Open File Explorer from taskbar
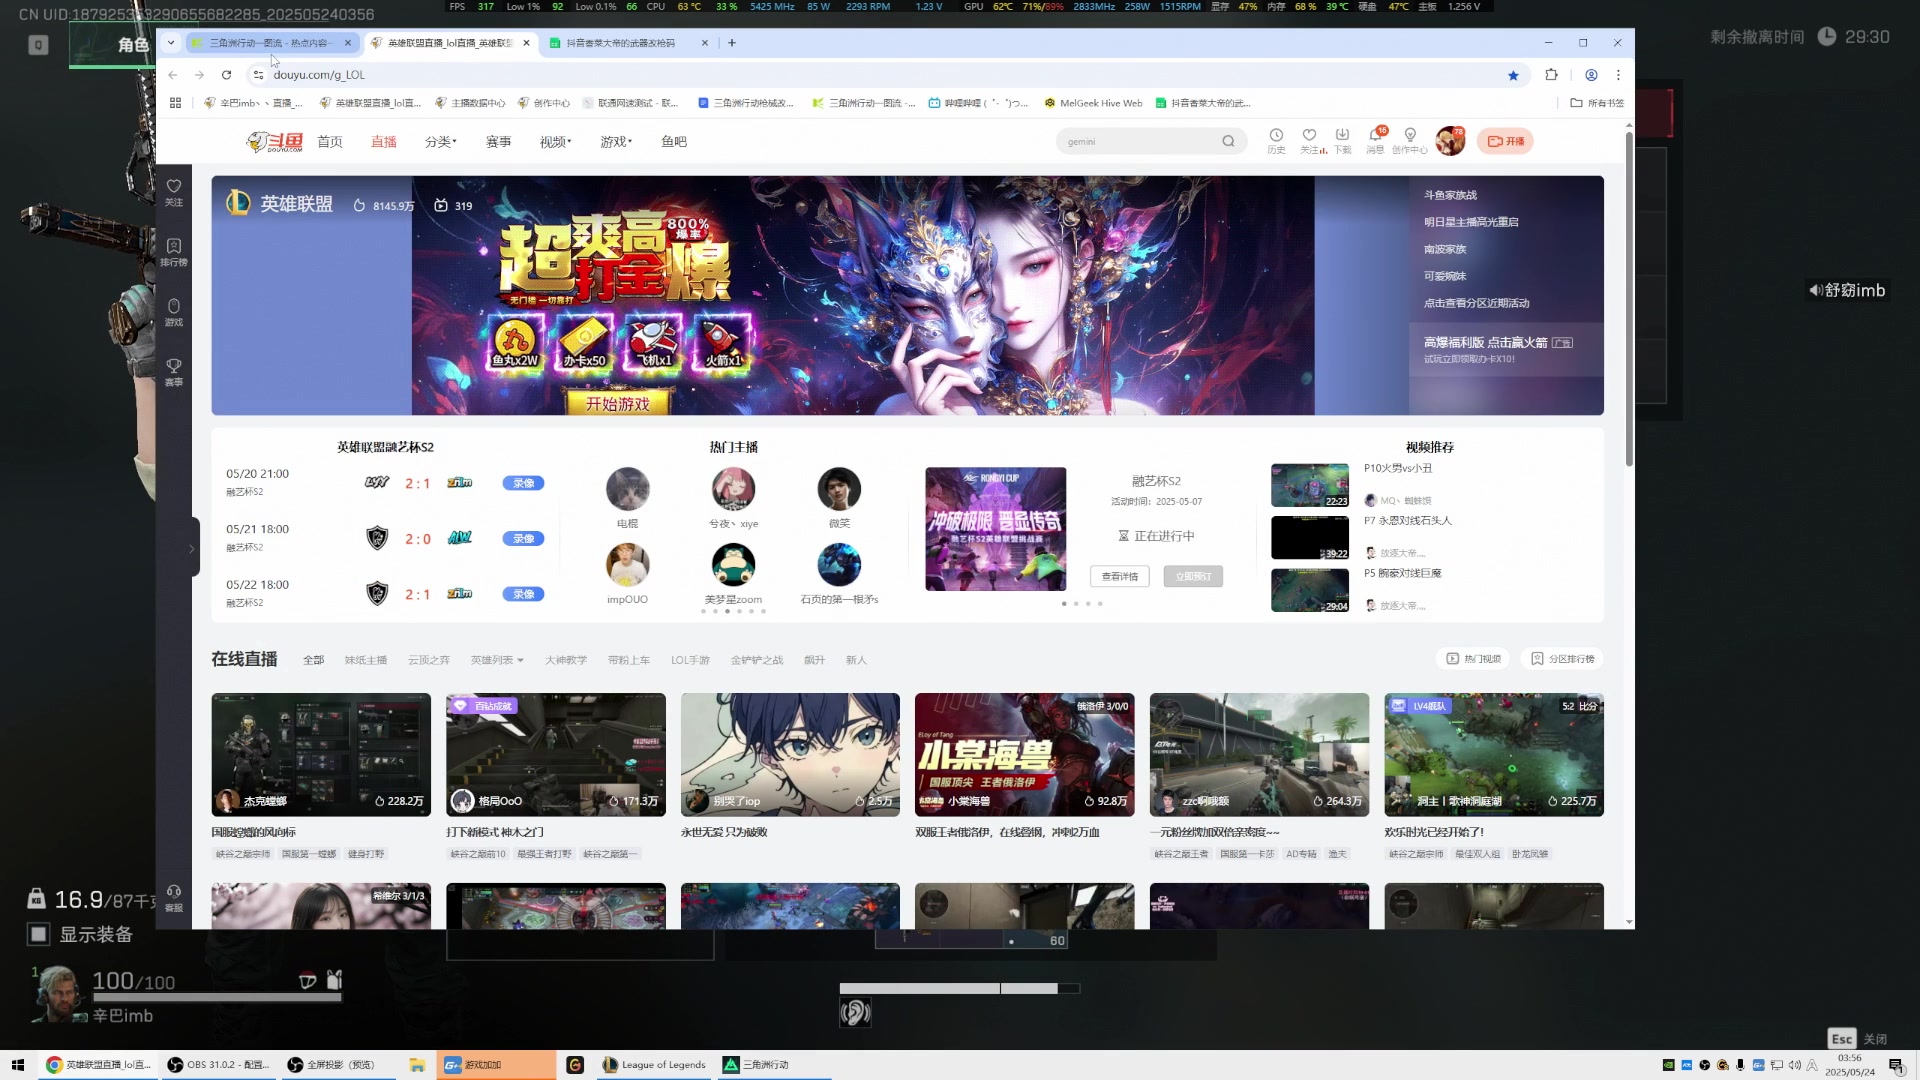This screenshot has height=1080, width=1920. (x=417, y=1065)
